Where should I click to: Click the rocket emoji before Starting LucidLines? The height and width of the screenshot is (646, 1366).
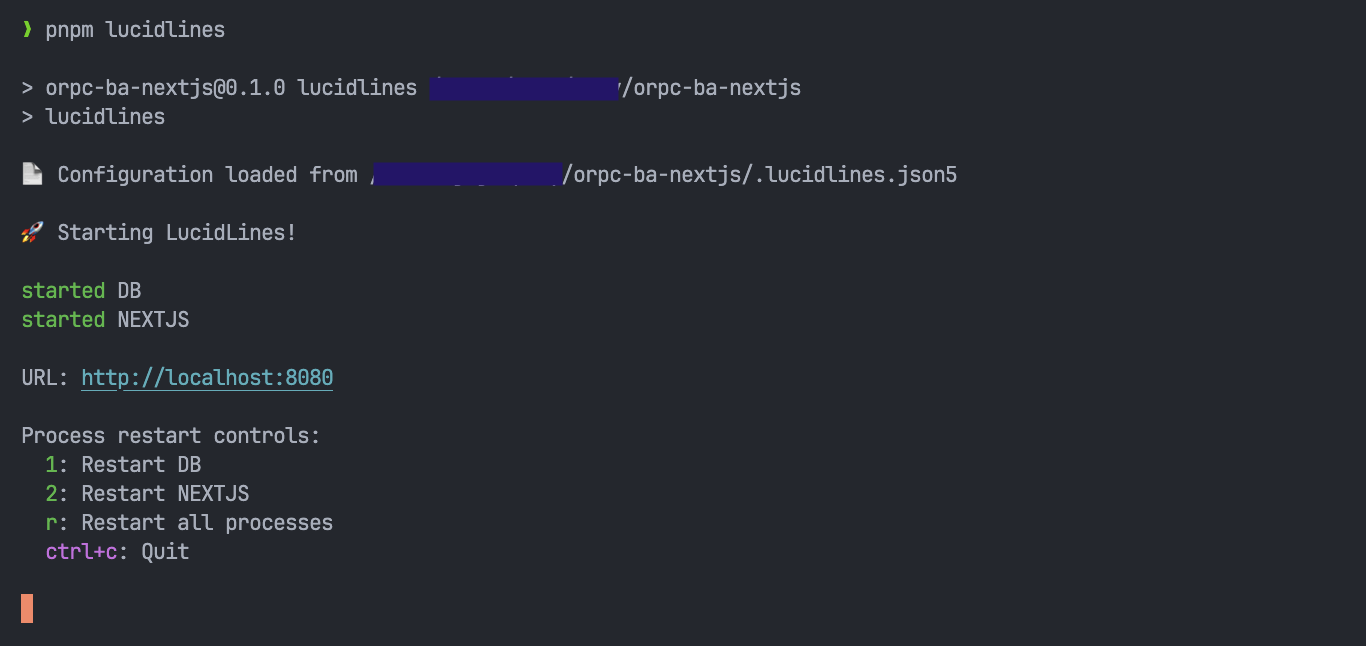coord(32,233)
